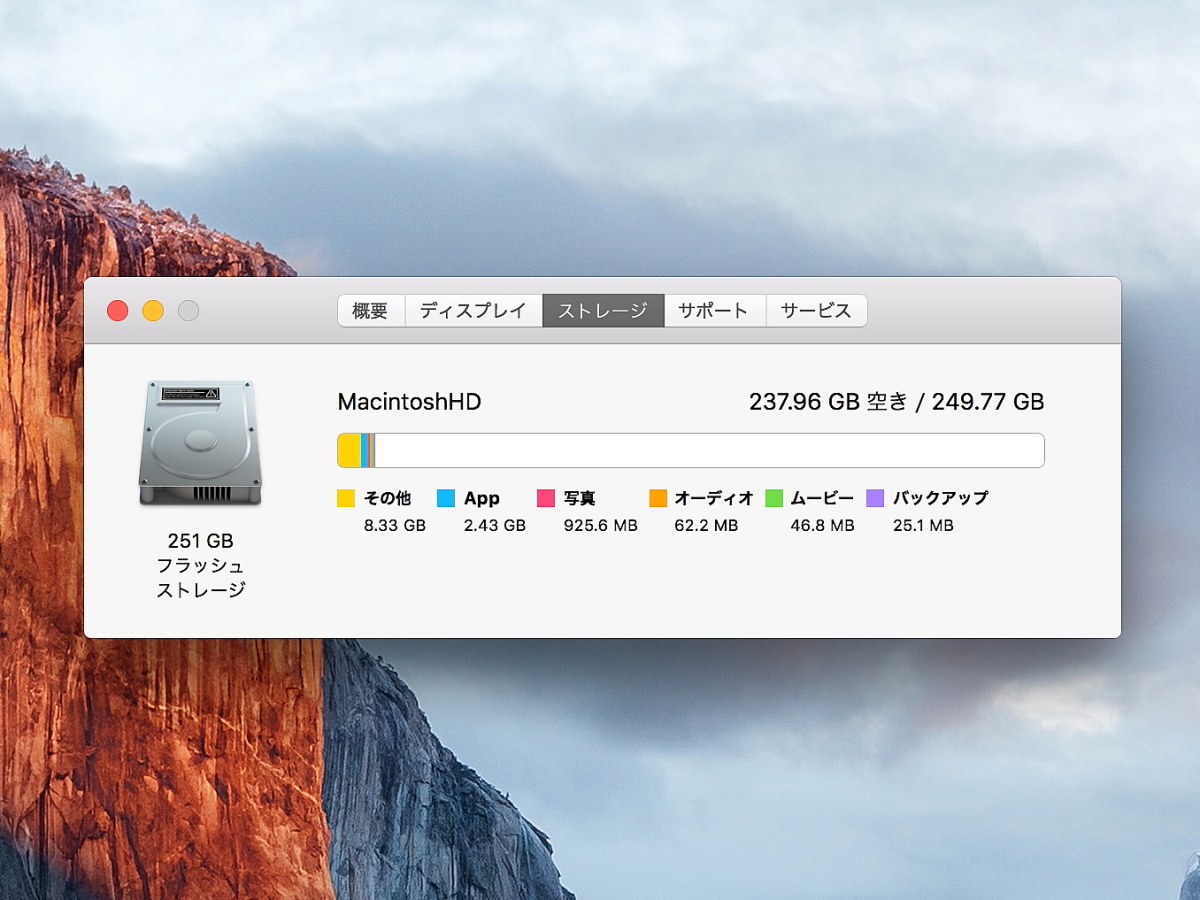The width and height of the screenshot is (1200, 900).
Task: Switch to the 概要 tab
Action: [371, 311]
